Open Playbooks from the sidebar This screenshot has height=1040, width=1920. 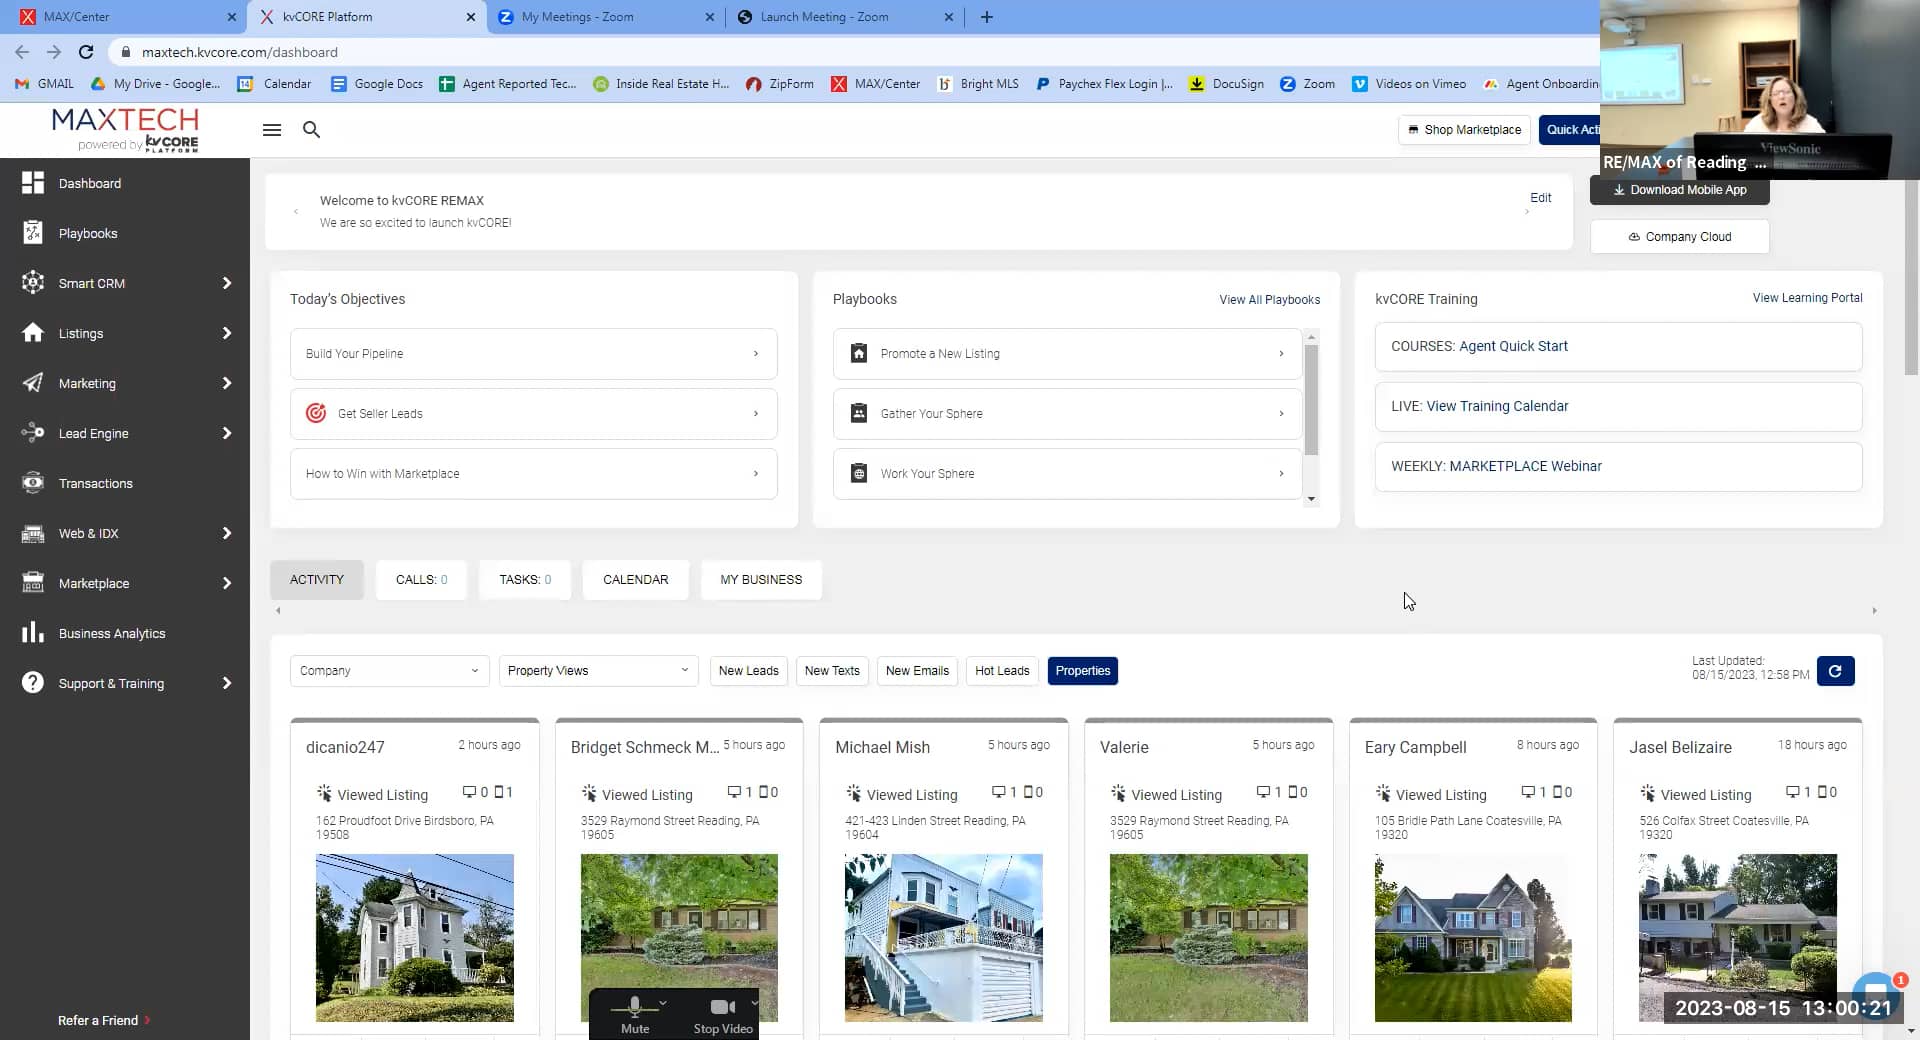[88, 233]
